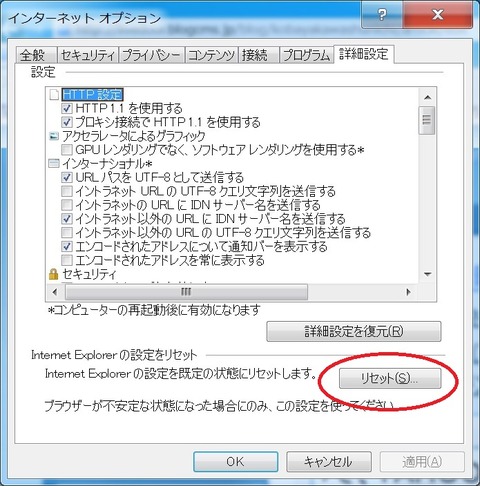Click the text *コンピューターの再起動後に有効になります
The width and height of the screenshot is (480, 486).
154,310
